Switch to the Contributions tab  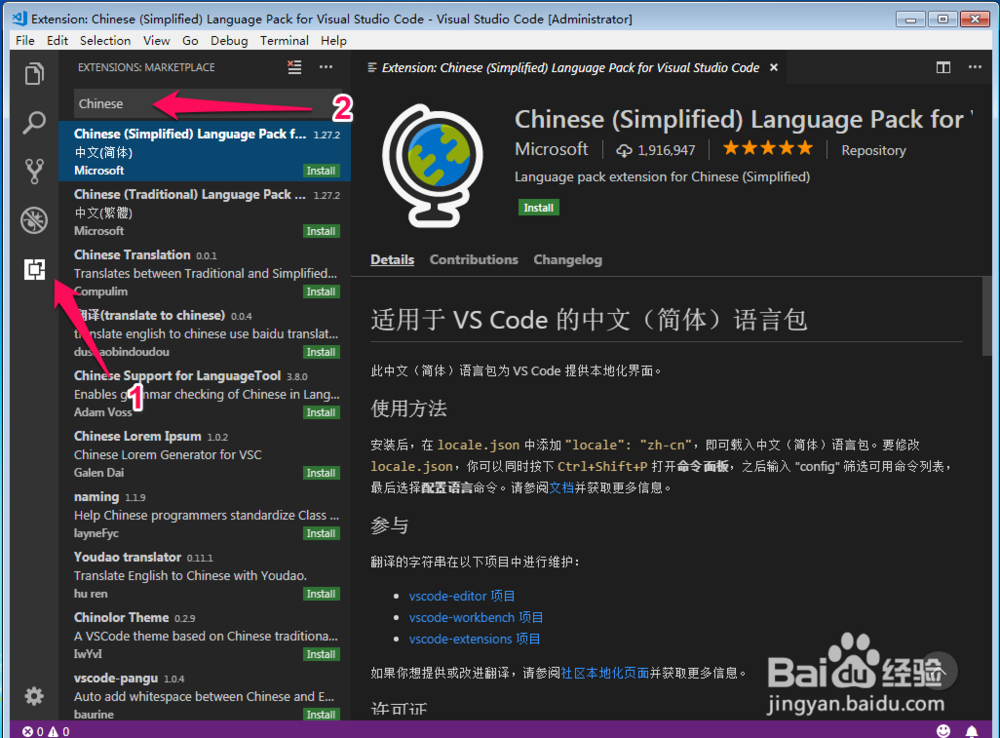[x=474, y=260]
